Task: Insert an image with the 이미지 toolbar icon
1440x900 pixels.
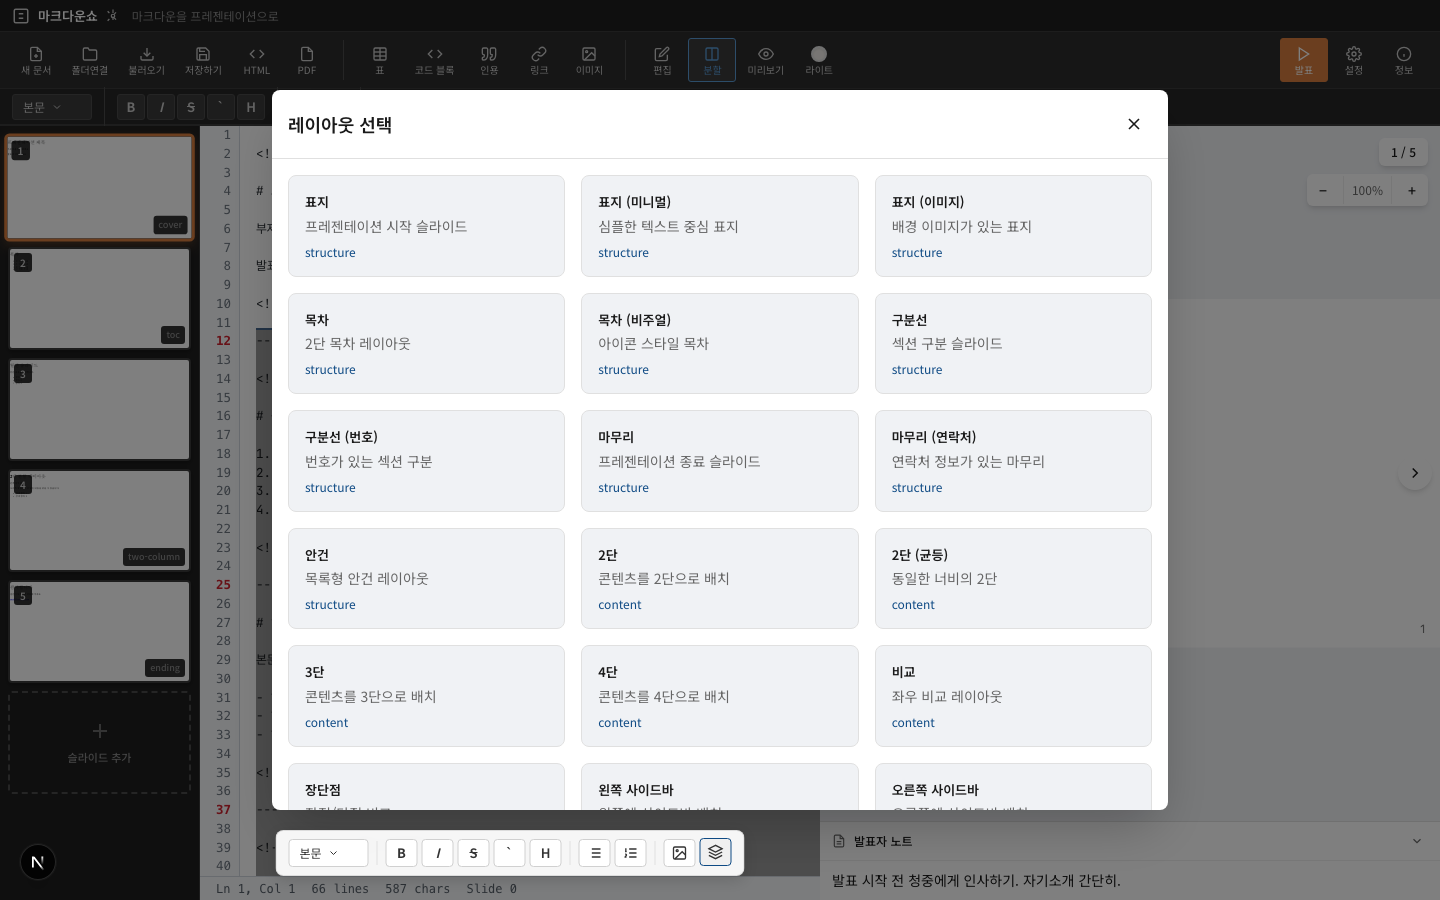Action: click(589, 60)
